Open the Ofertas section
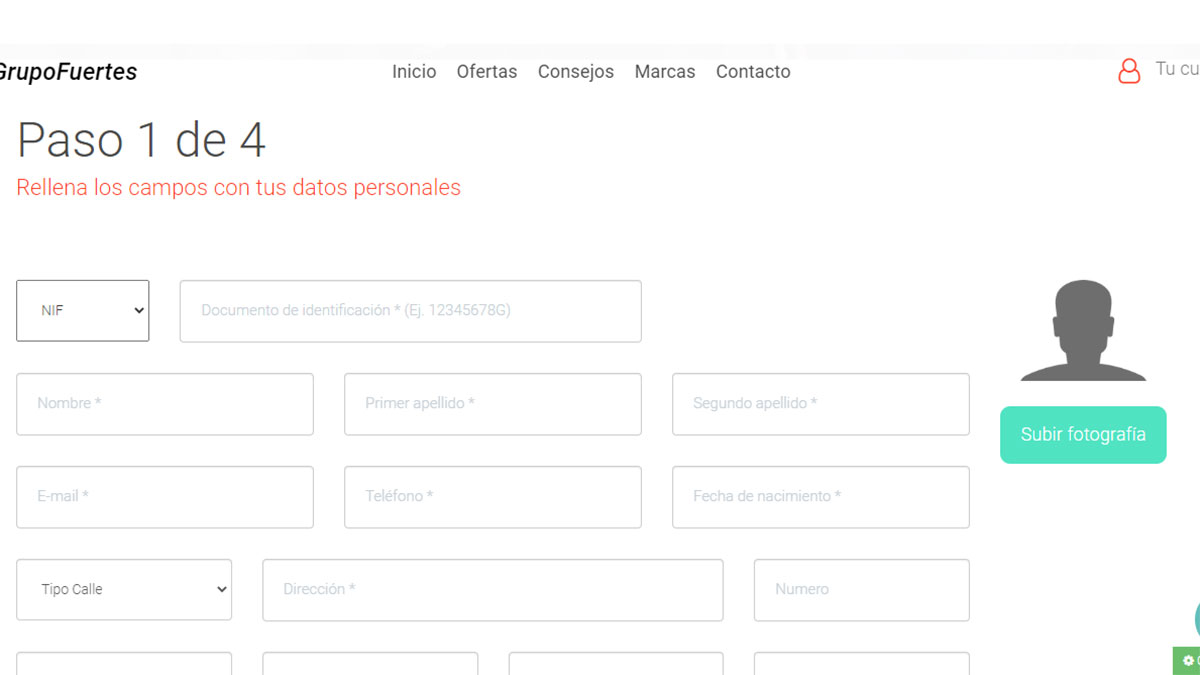The image size is (1200, 675). 487,71
